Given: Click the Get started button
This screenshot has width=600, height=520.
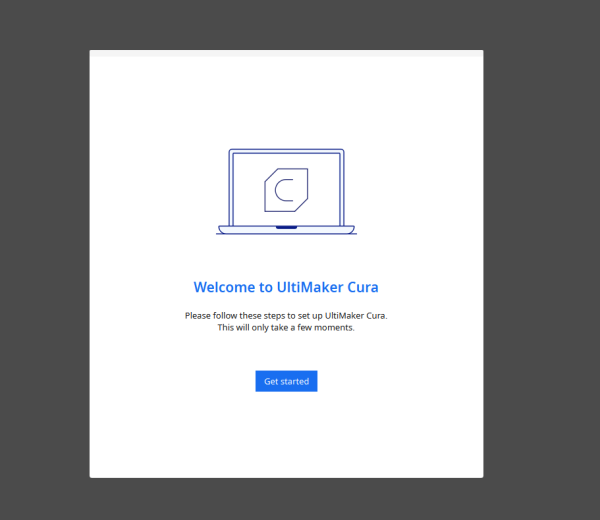Looking at the screenshot, I should click(x=286, y=381).
